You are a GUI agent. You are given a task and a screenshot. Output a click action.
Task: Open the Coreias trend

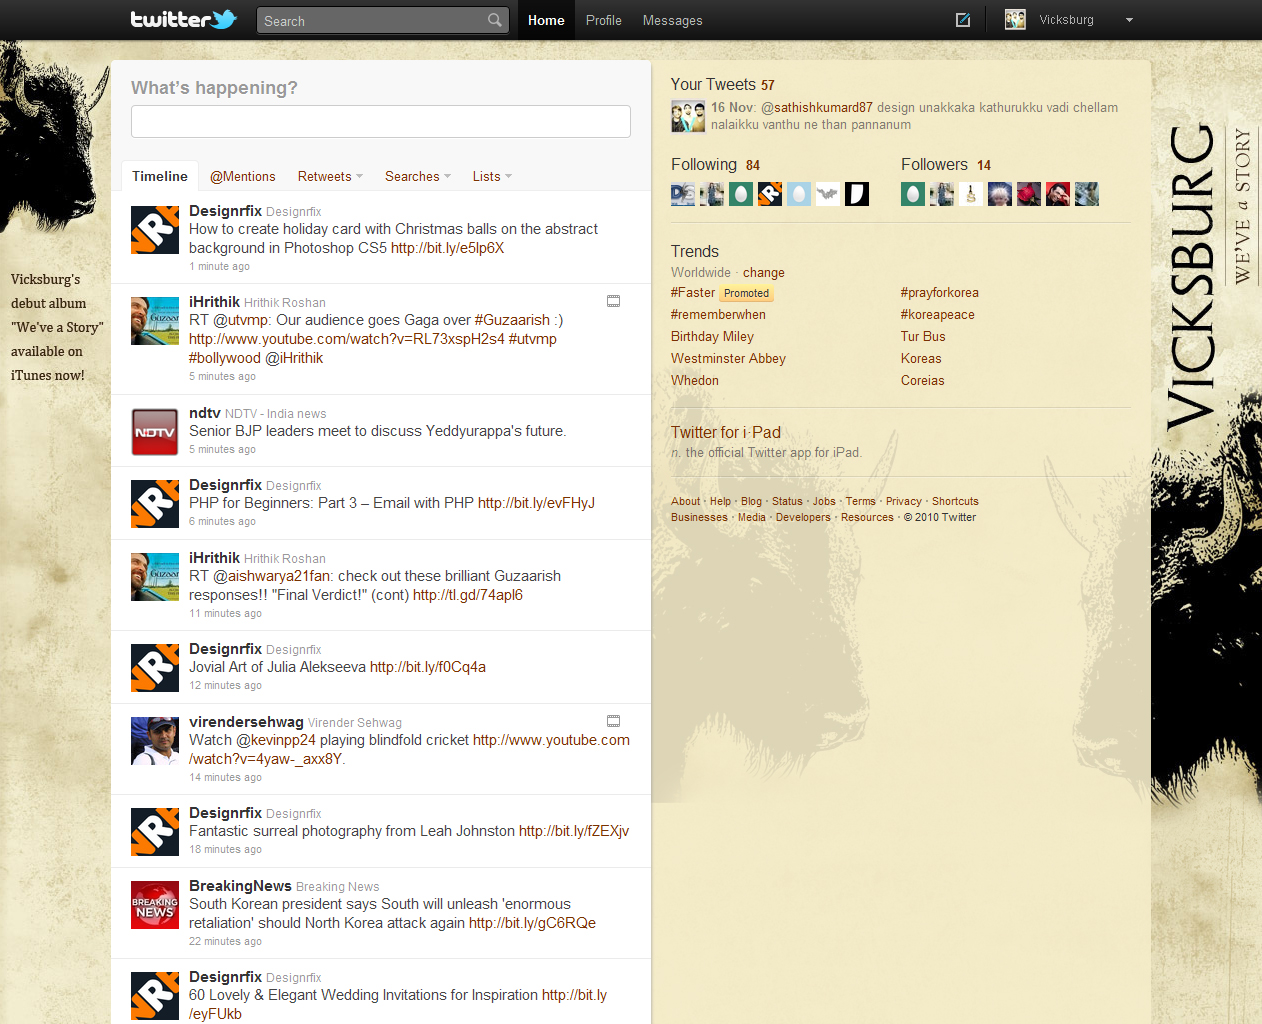[923, 381]
